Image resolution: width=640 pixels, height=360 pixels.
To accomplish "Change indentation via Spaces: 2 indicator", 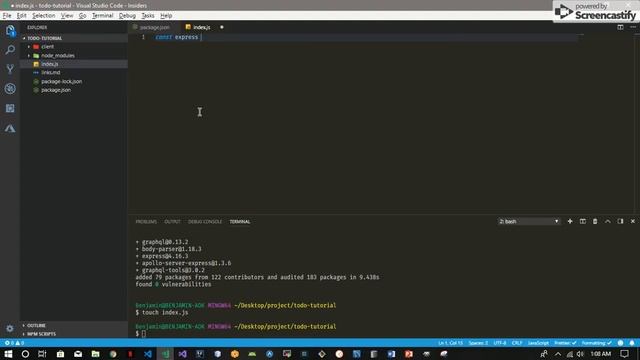I will tap(478, 343).
